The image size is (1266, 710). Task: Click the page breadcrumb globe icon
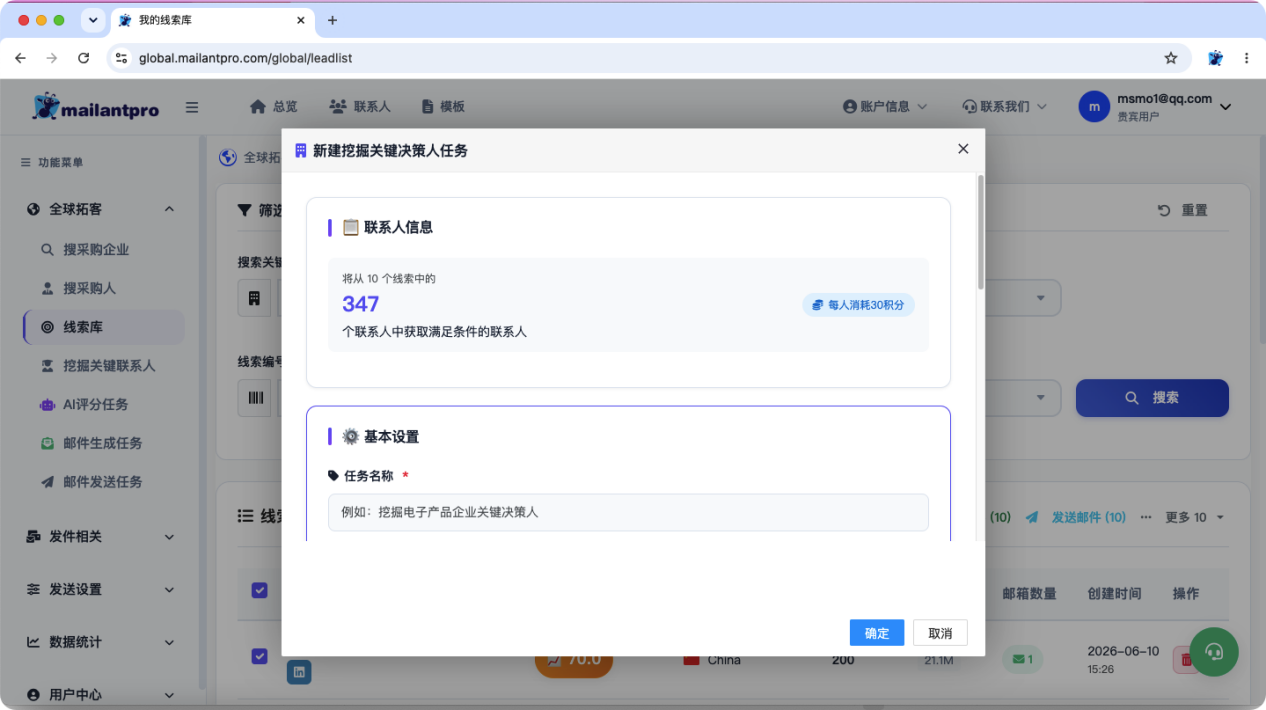[228, 157]
